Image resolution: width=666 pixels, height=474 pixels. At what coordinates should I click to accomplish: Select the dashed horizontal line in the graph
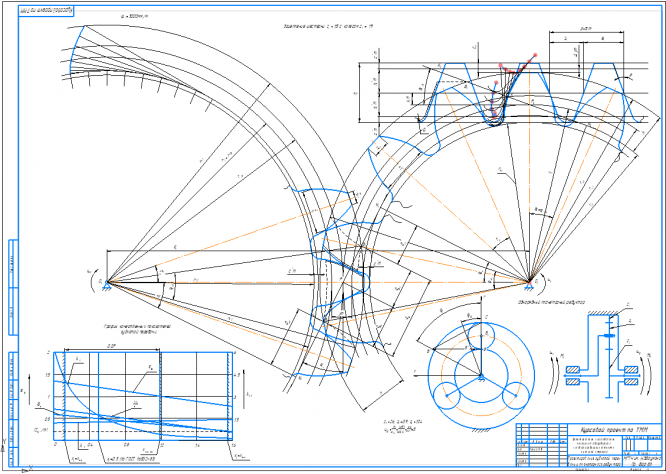tap(143, 432)
